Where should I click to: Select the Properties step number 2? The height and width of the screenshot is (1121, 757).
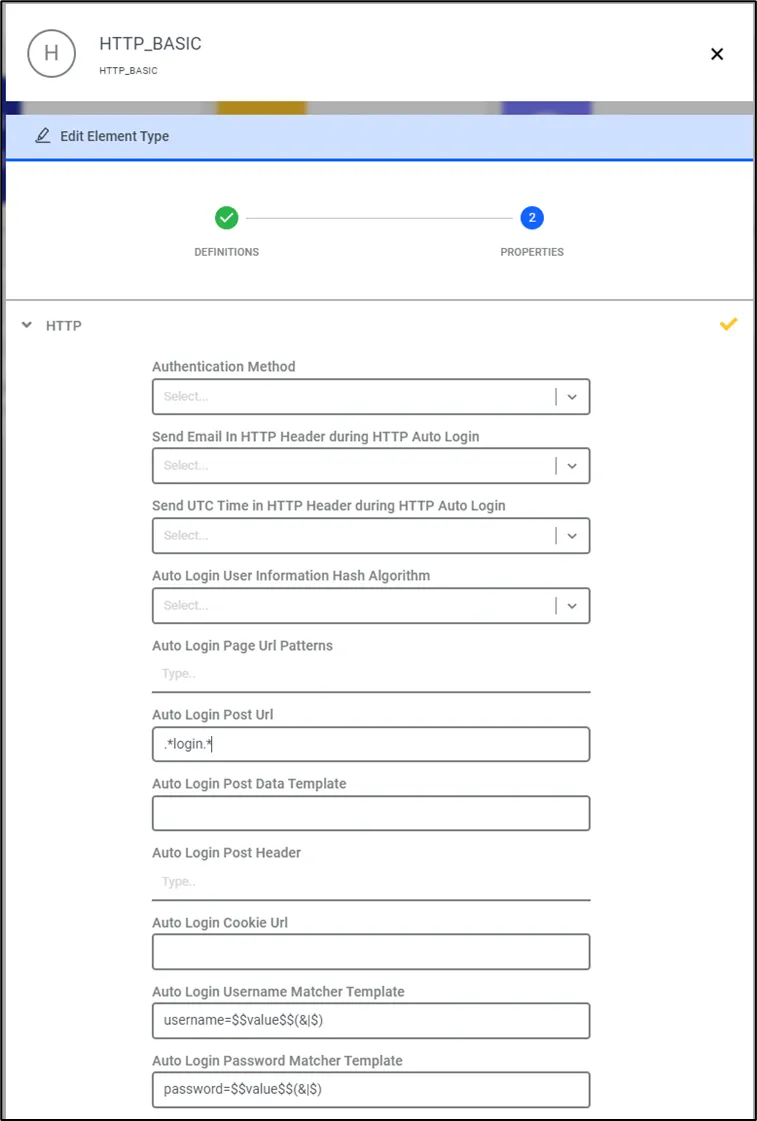pos(532,217)
